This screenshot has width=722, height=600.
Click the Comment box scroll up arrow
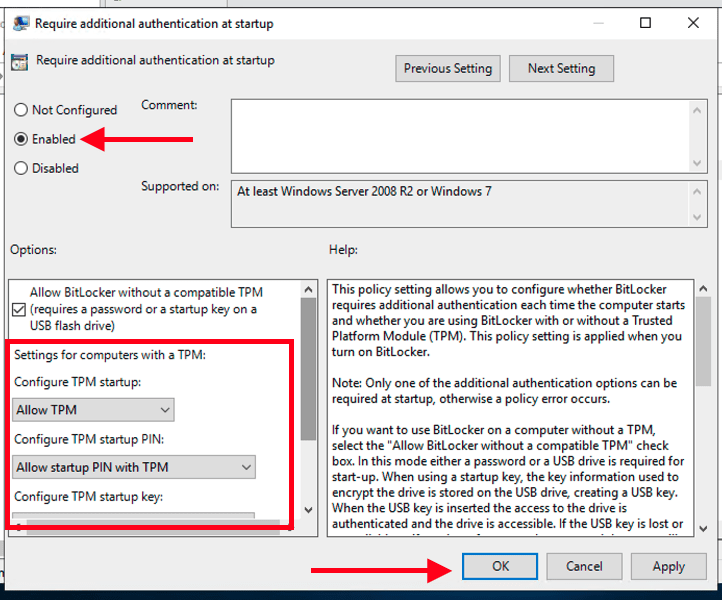(698, 107)
